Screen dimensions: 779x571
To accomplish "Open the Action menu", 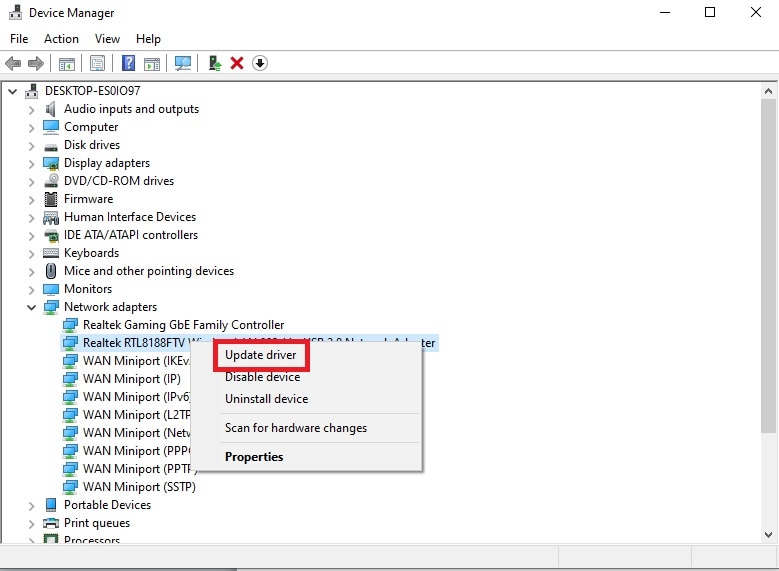I will (x=61, y=39).
